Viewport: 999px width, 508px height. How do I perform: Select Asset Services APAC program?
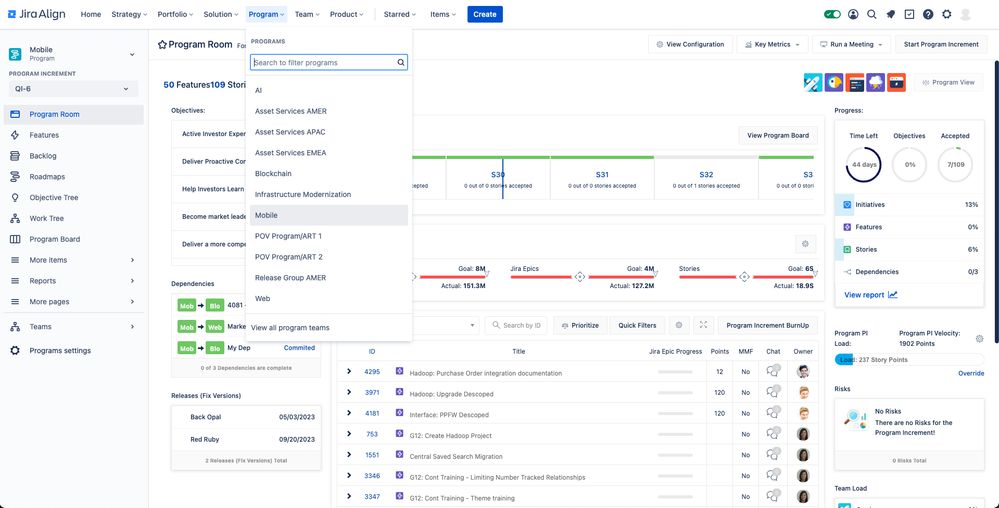[x=329, y=132]
